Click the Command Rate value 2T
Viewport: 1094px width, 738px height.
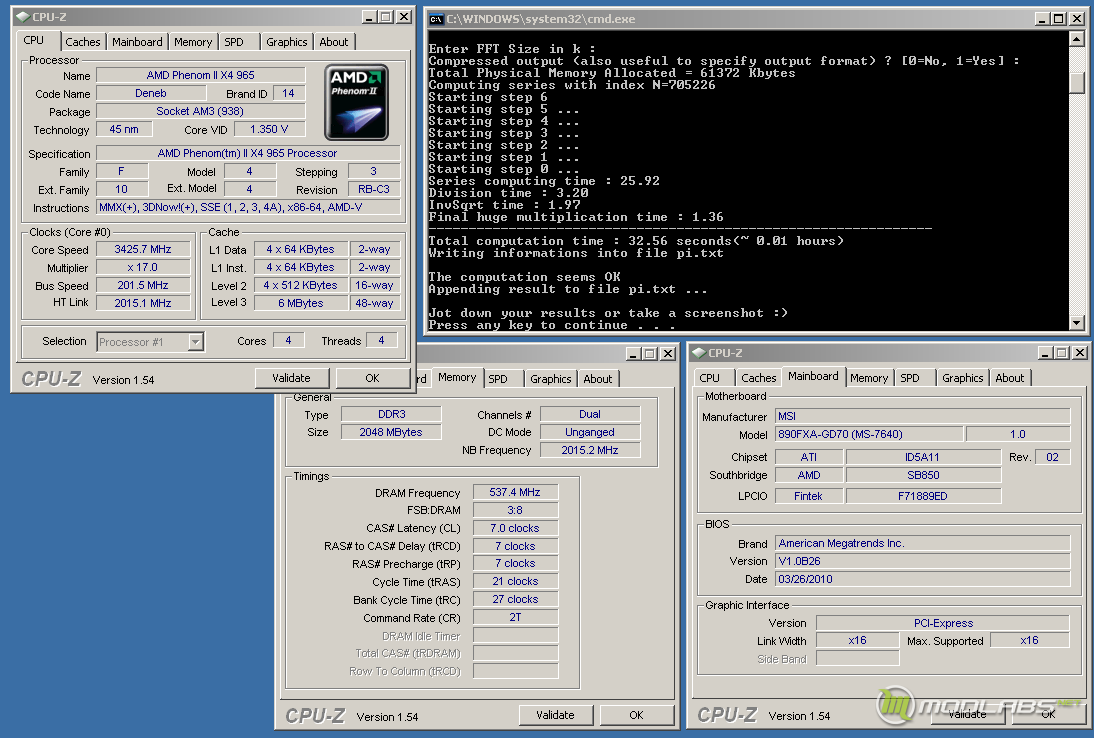[515, 617]
